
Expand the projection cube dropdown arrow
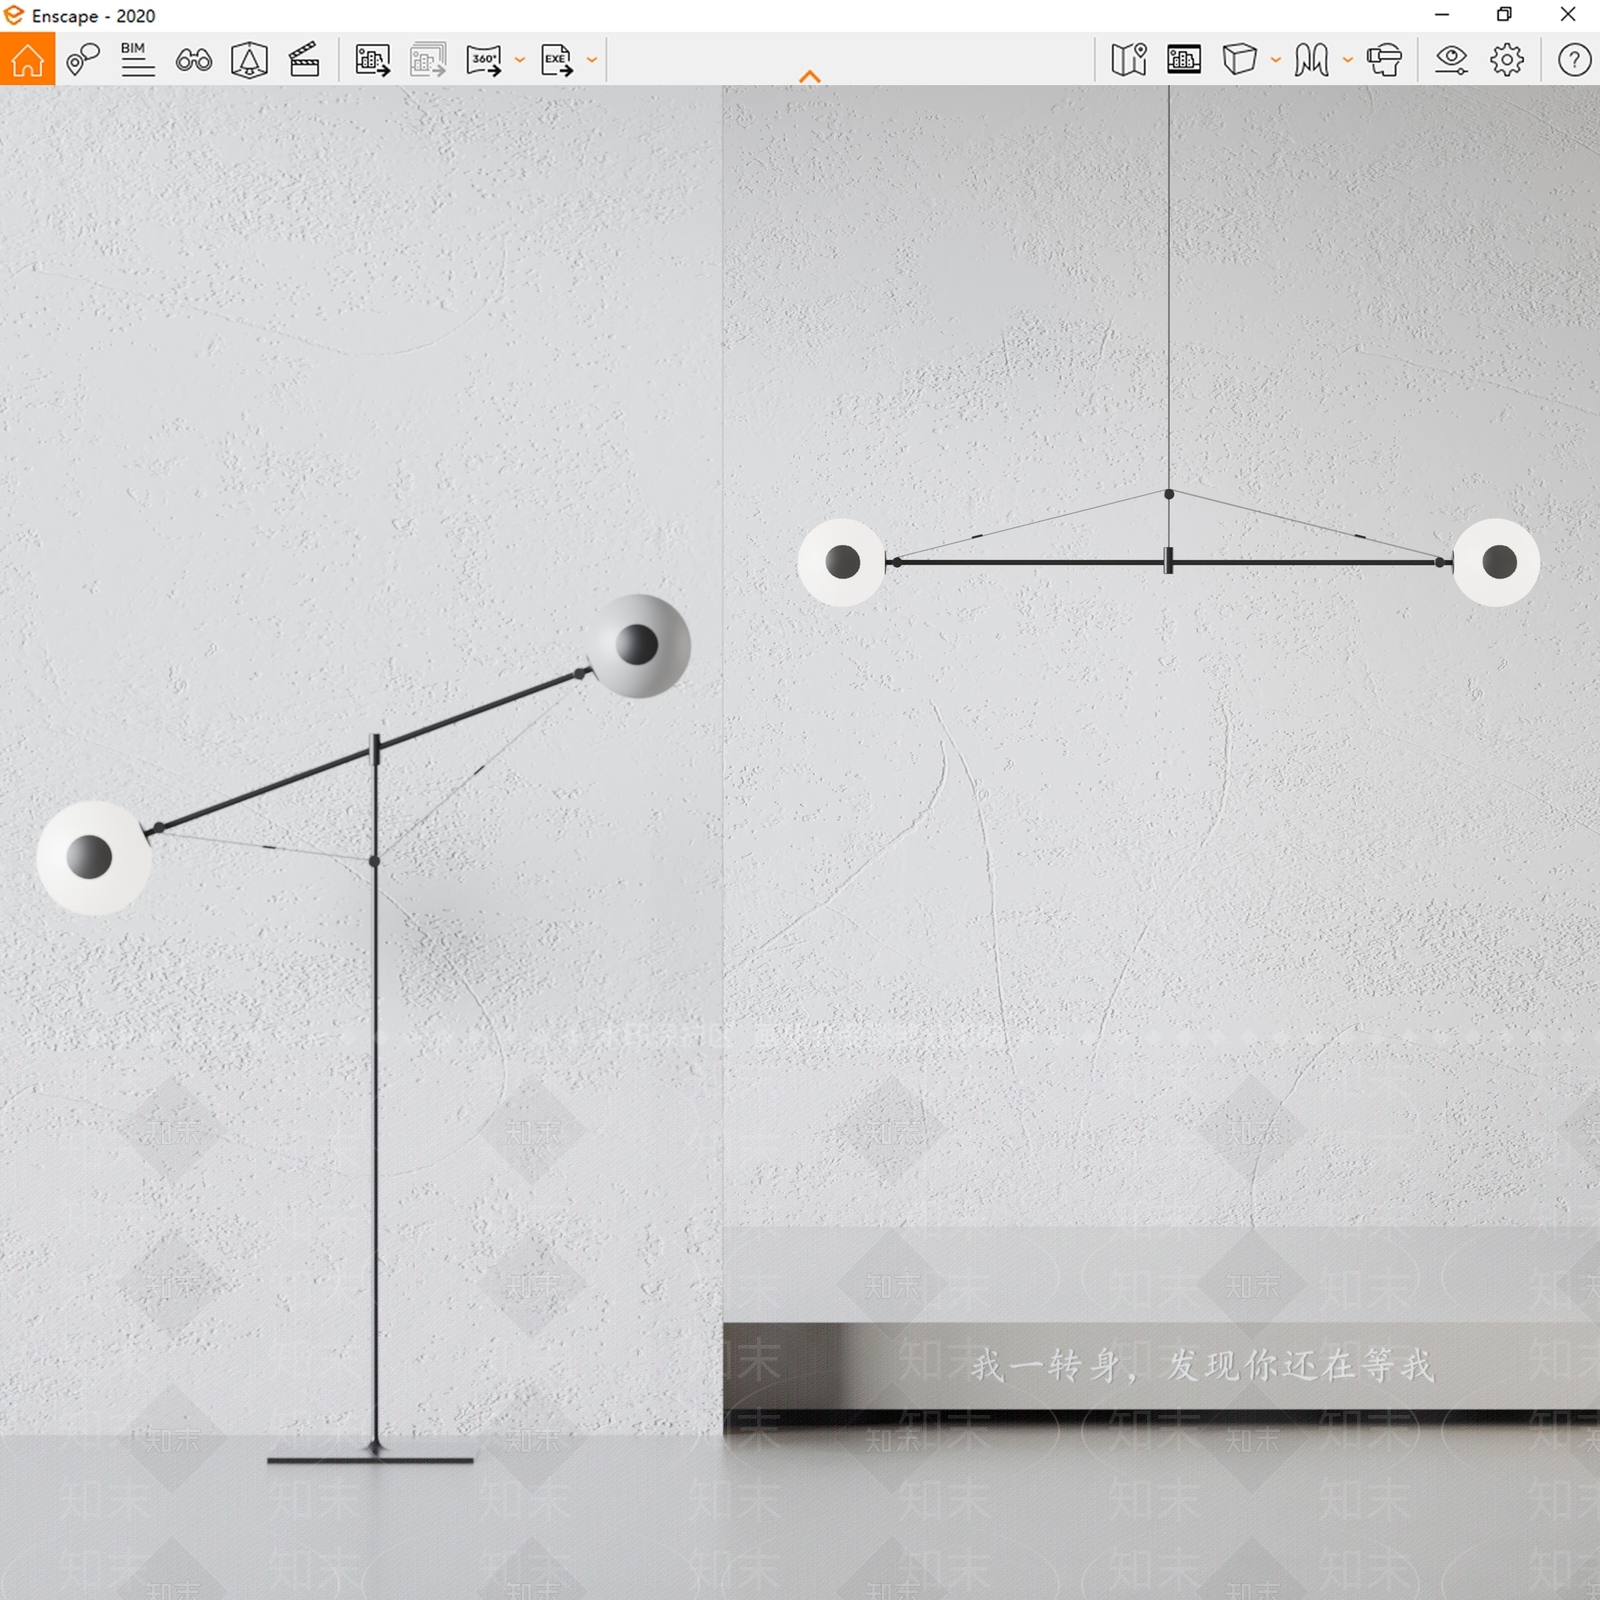(1276, 60)
